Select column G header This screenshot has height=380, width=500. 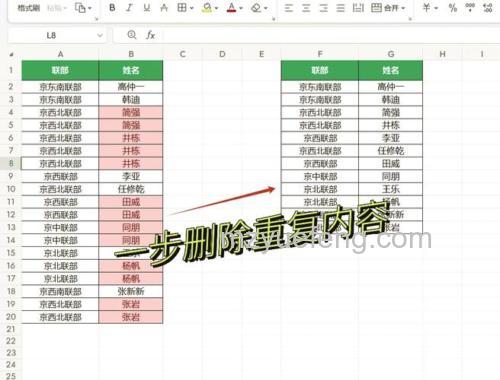pyautogui.click(x=391, y=54)
